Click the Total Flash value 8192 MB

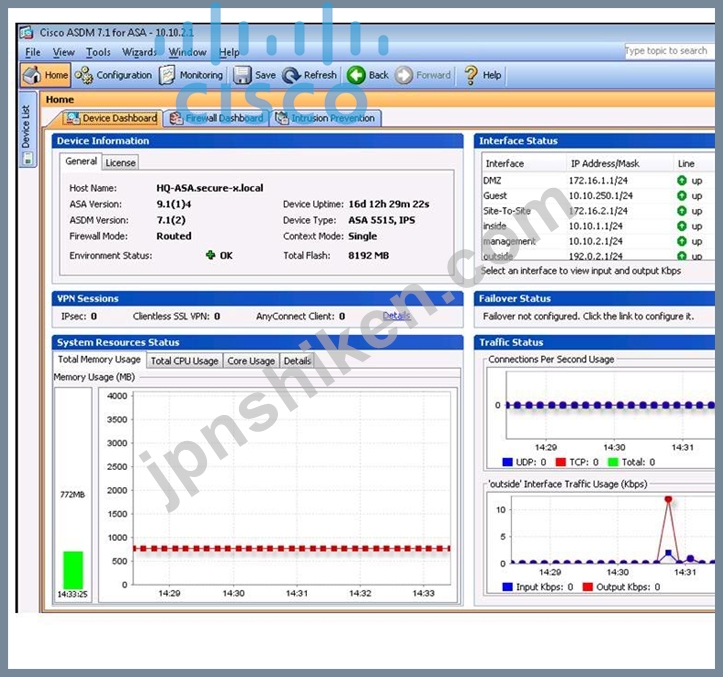tap(368, 255)
